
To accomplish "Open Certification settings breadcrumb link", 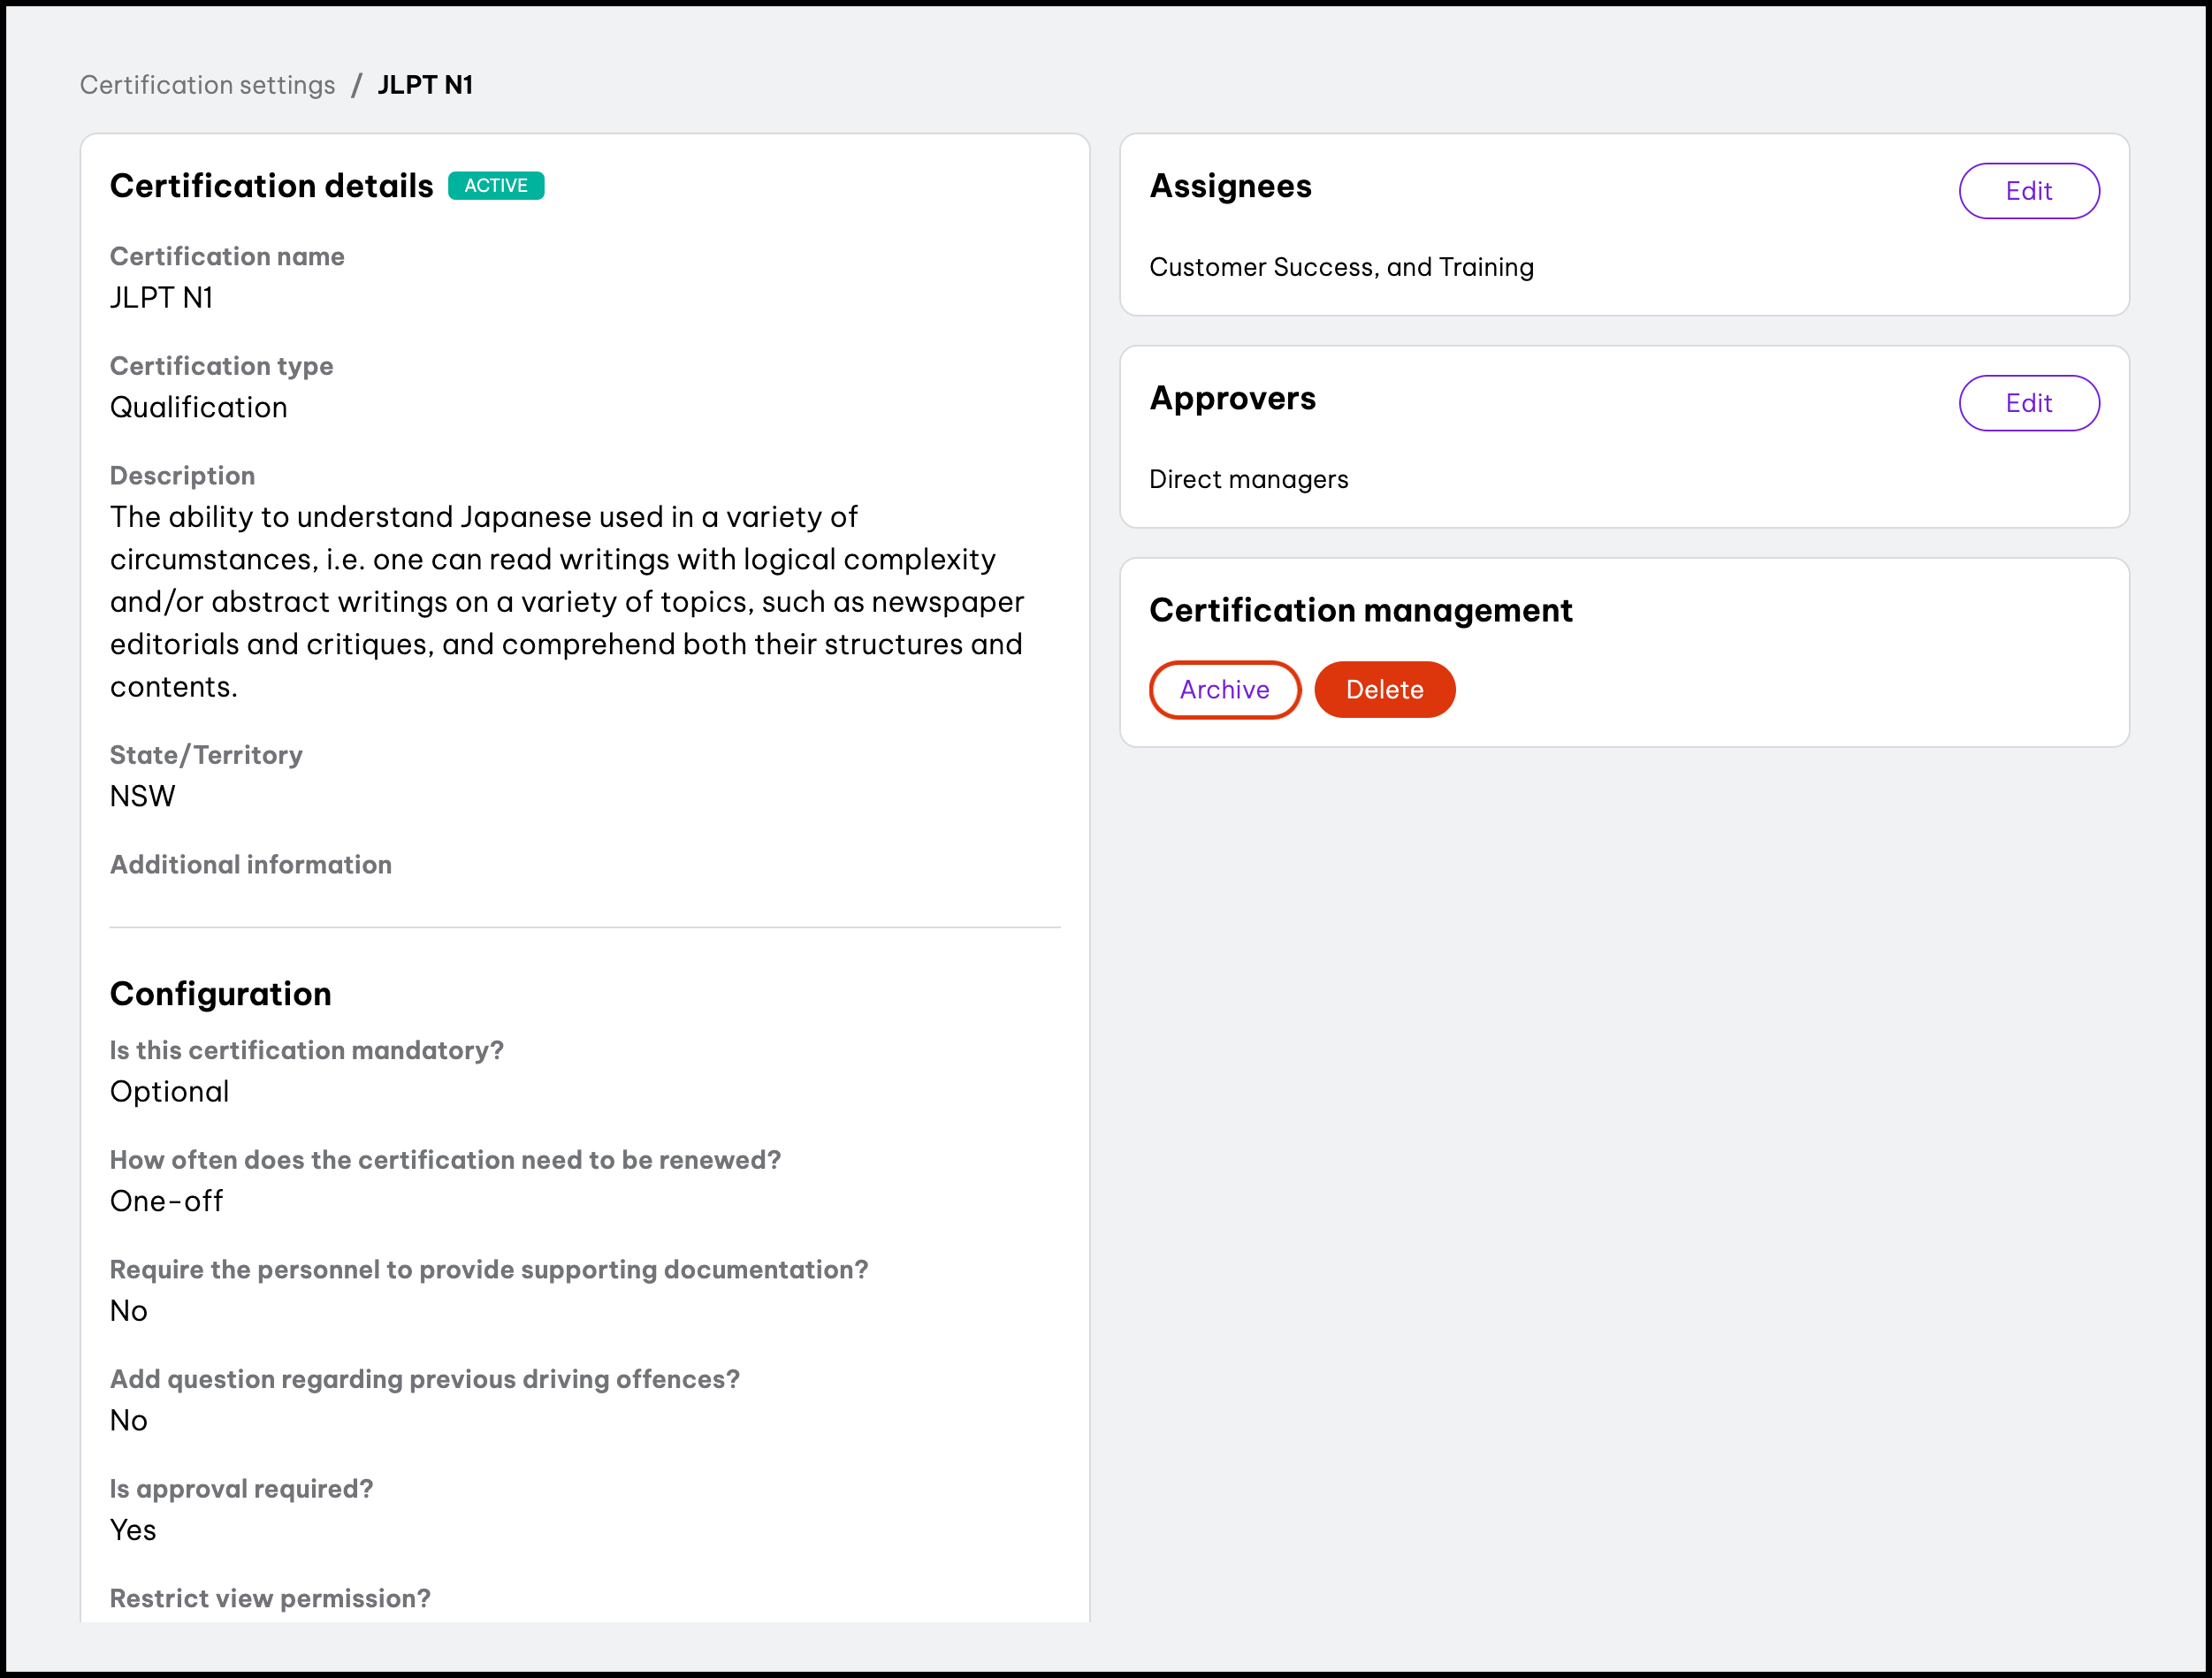I will 207,85.
